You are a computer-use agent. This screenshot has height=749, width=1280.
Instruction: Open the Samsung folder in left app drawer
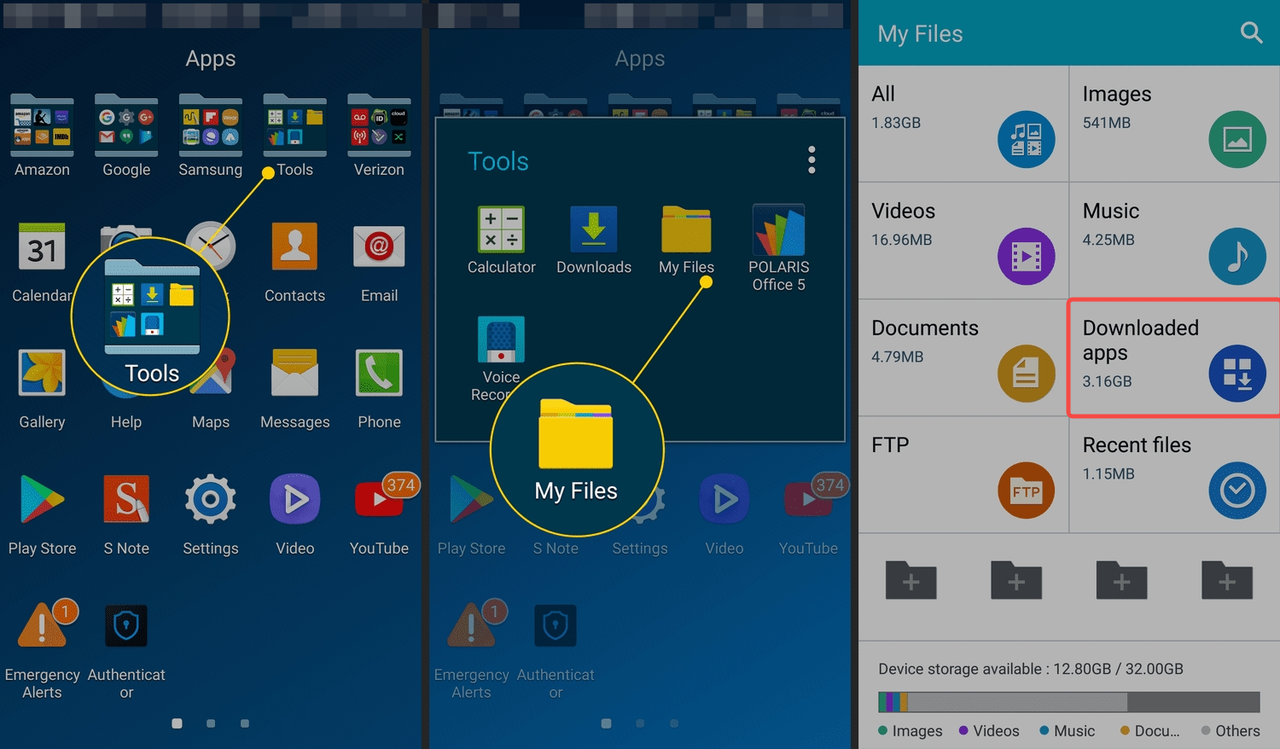[x=210, y=135]
